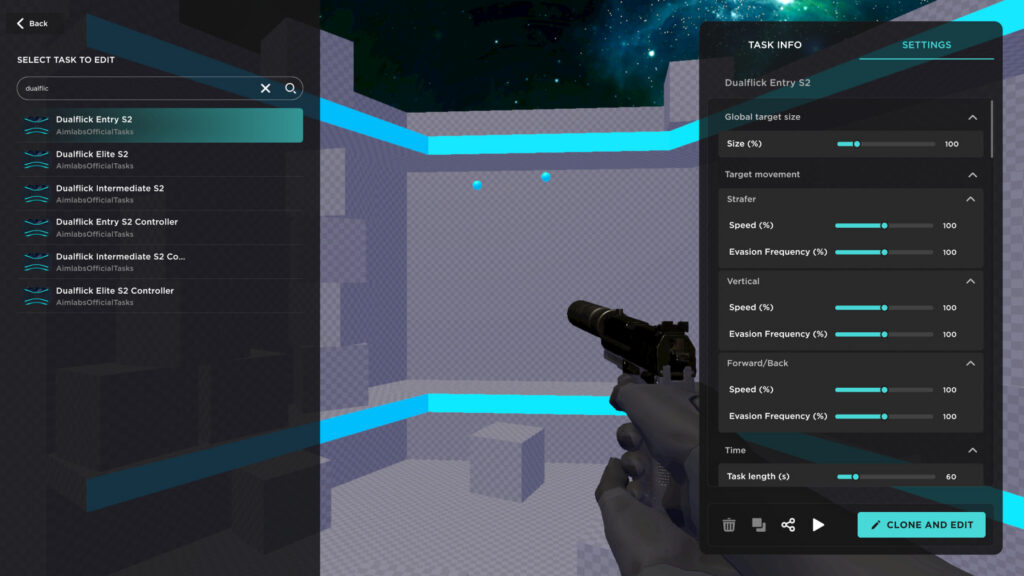Click the Task length value 60
Image resolution: width=1024 pixels, height=576 pixels.
pyautogui.click(x=951, y=477)
